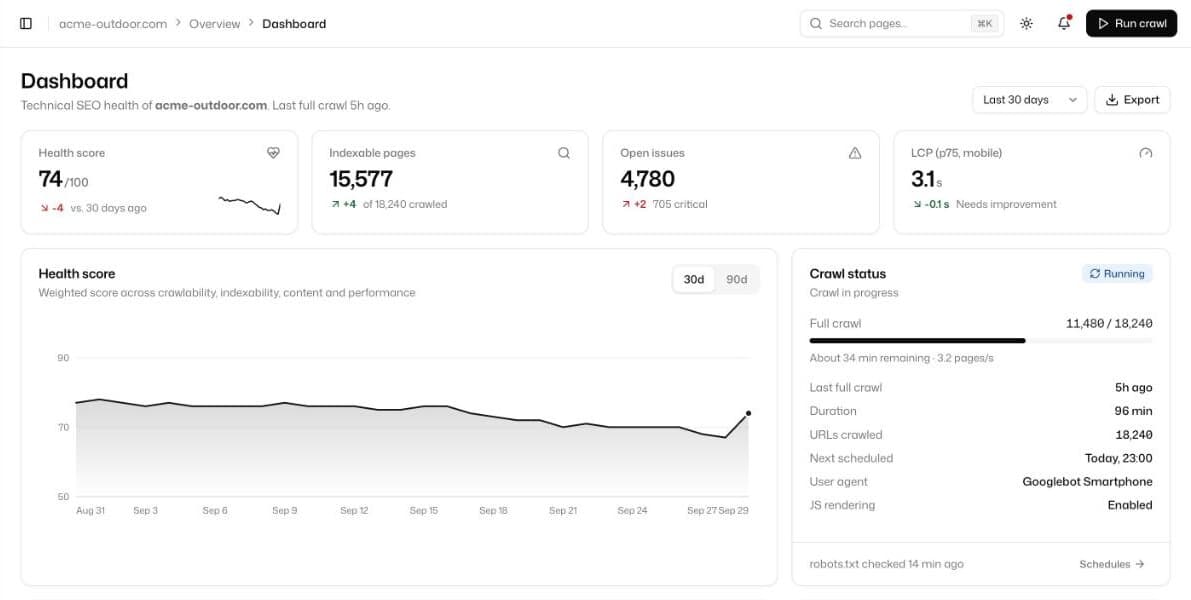Click the 'Aug 31' axis label
This screenshot has height=600, width=1191.
click(x=90, y=510)
